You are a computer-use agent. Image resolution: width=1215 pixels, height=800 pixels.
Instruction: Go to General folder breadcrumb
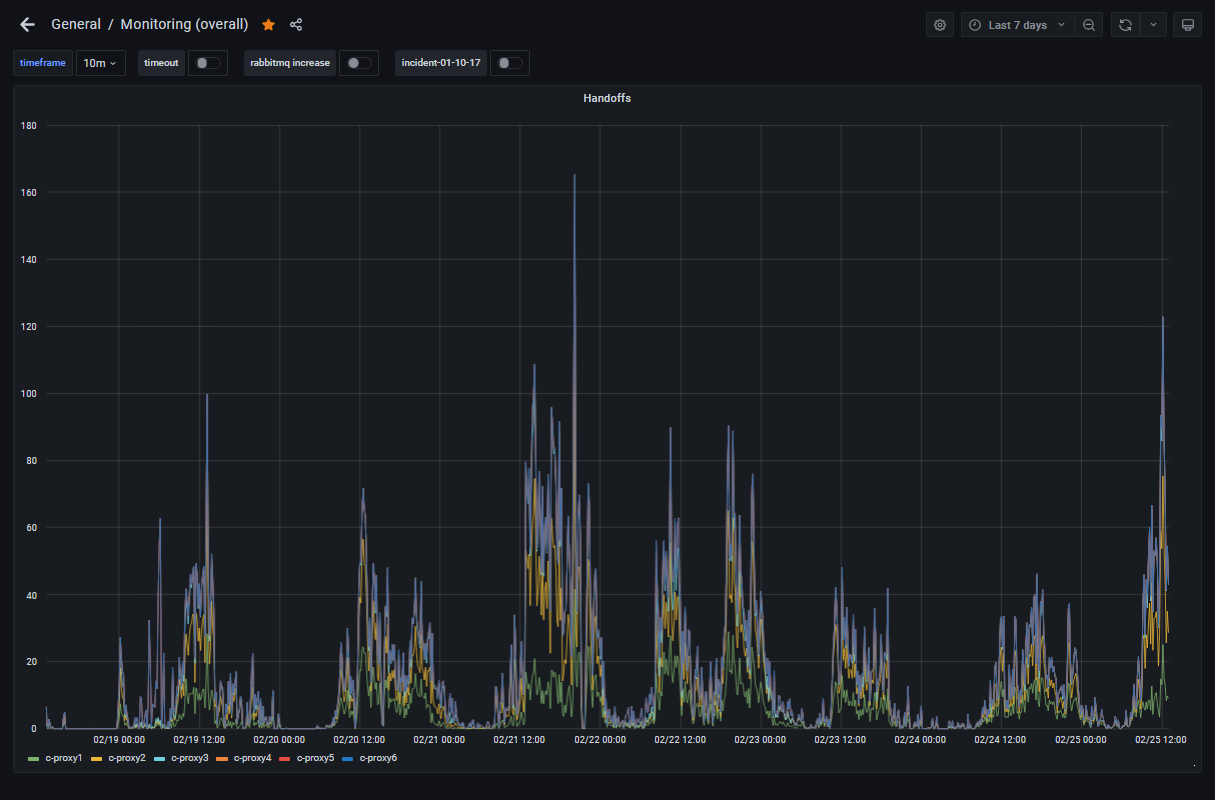[76, 25]
